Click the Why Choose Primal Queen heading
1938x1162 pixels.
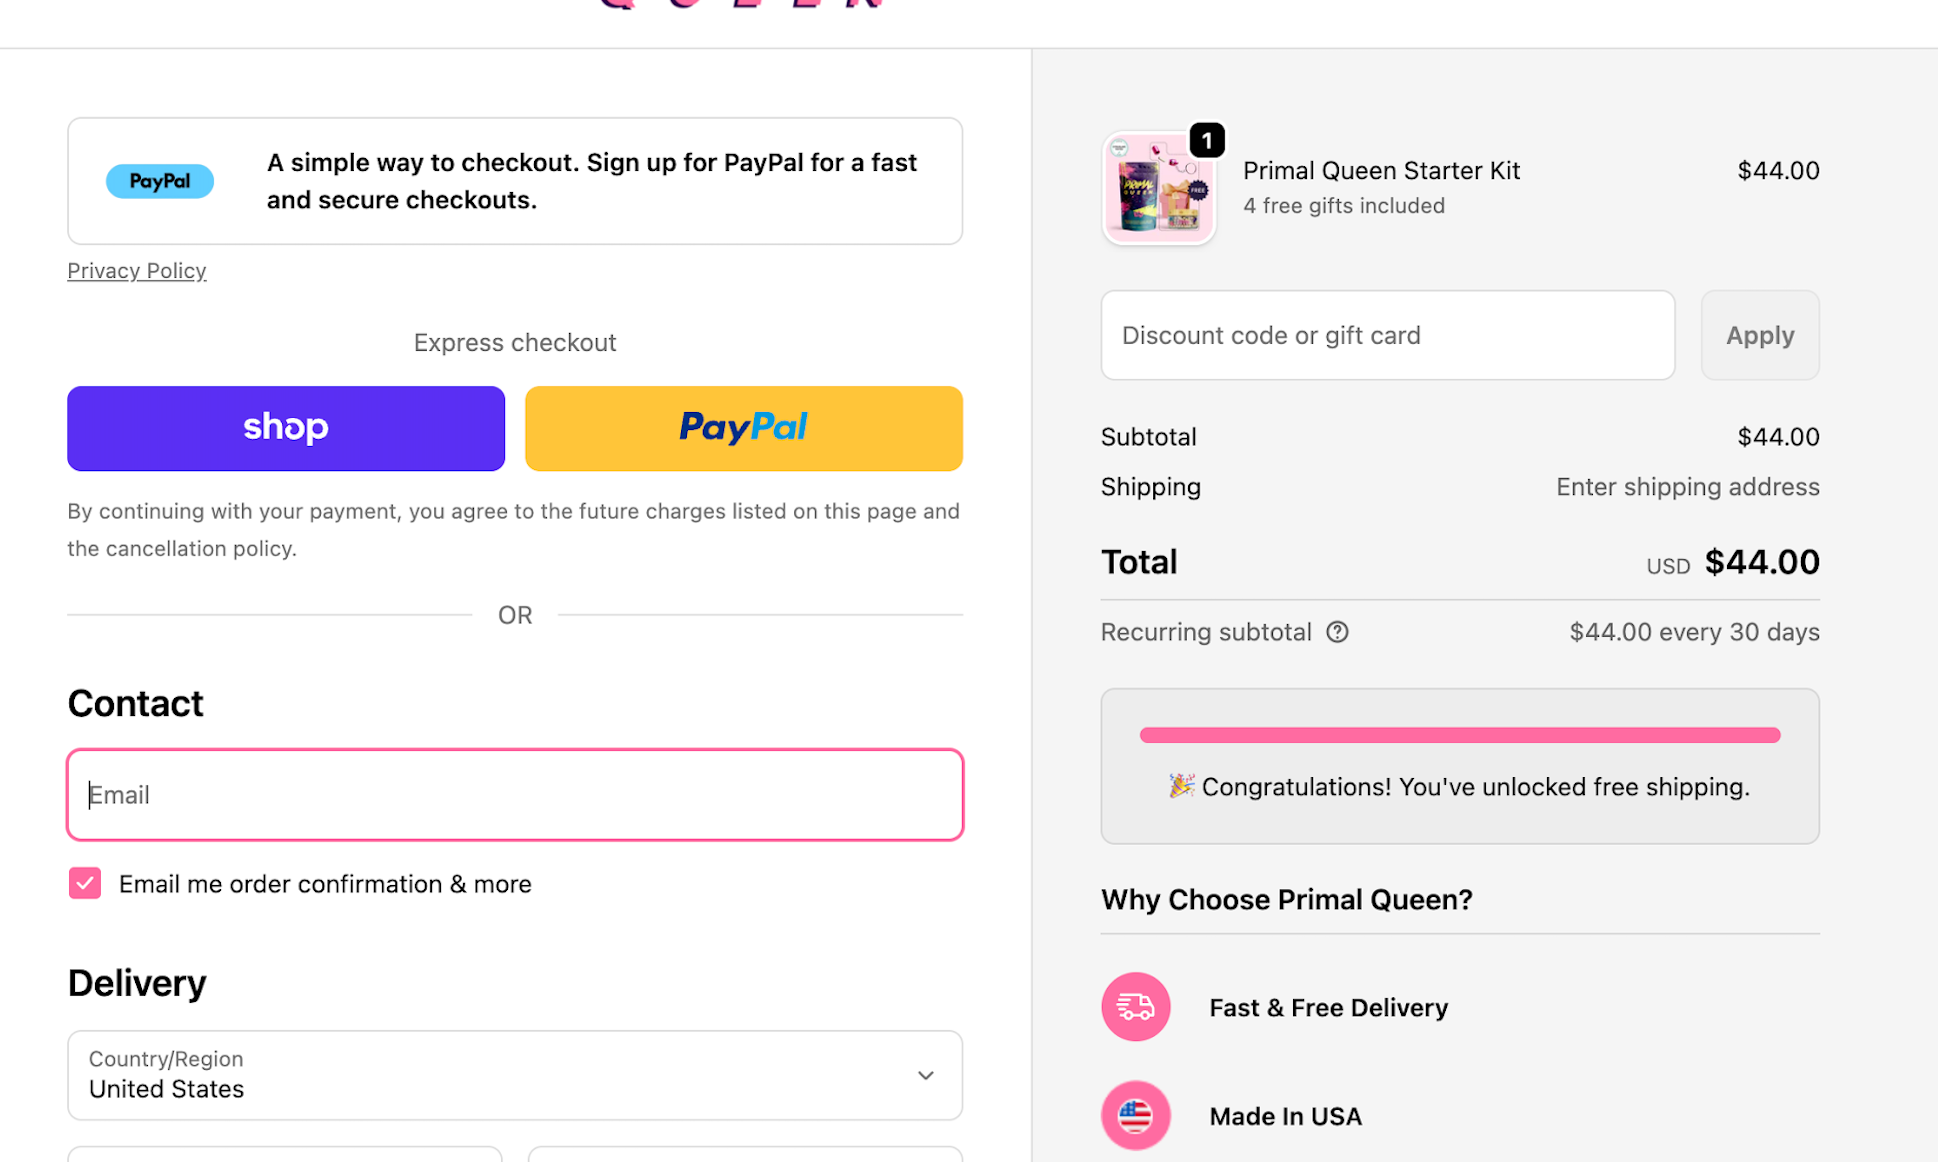point(1286,900)
